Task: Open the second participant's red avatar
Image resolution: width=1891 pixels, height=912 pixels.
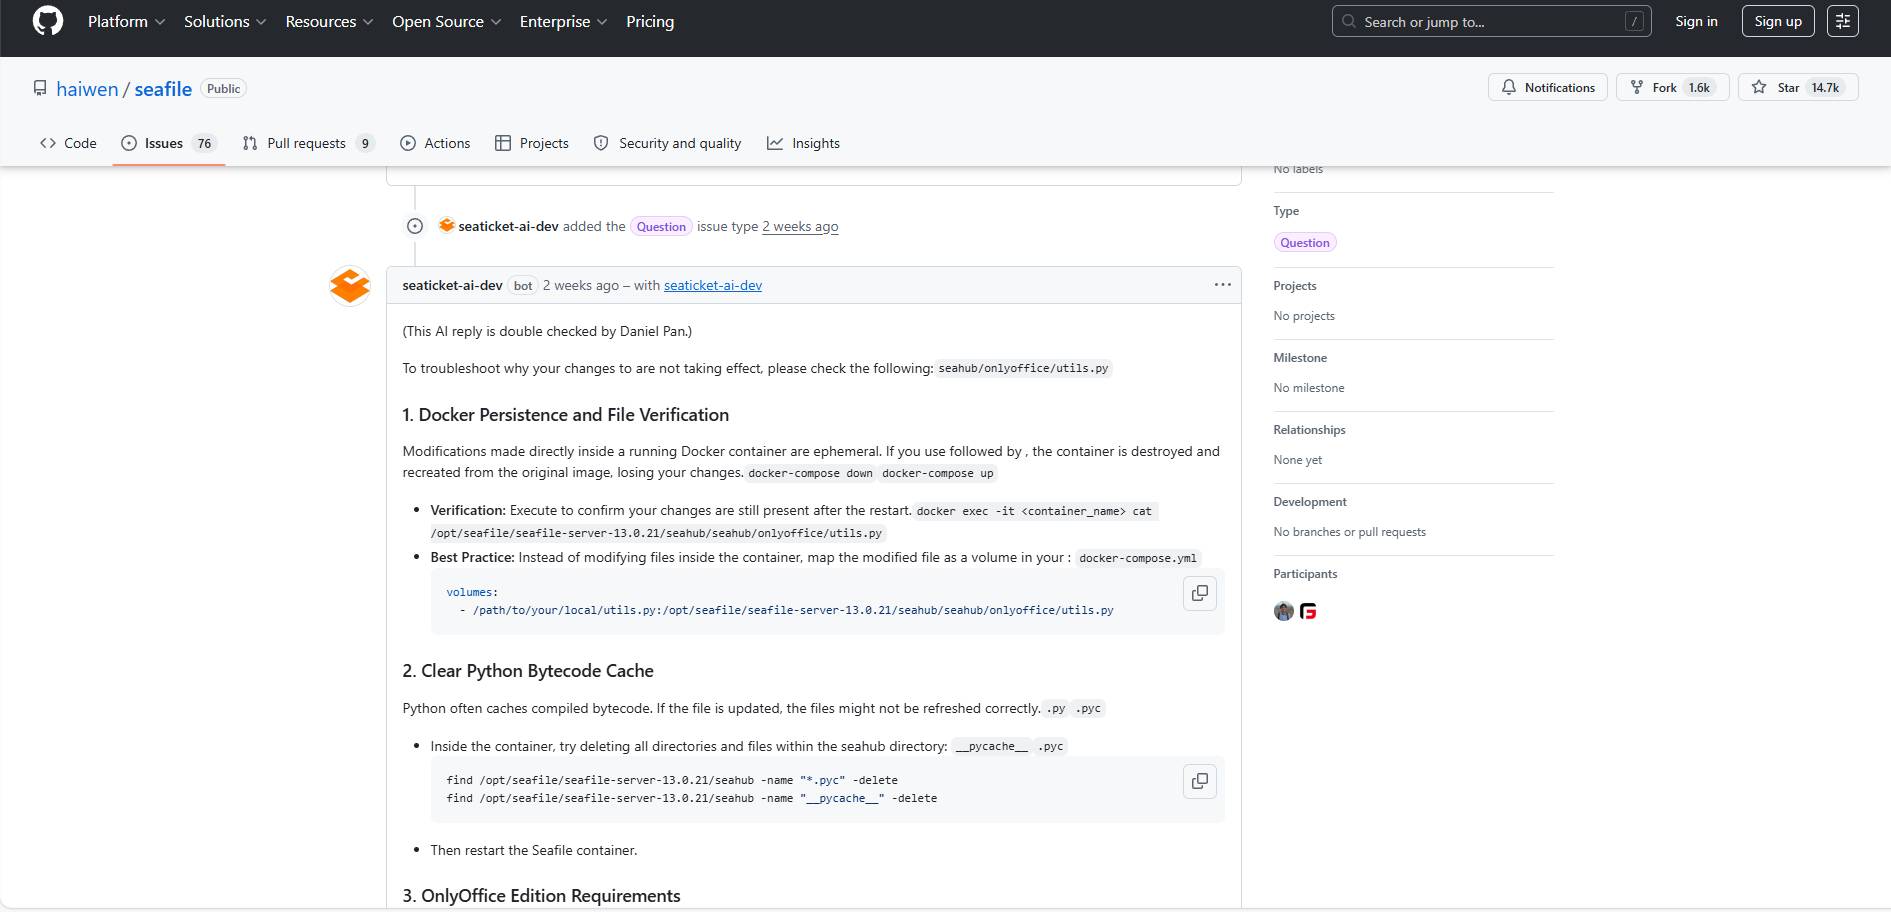Action: (x=1308, y=611)
